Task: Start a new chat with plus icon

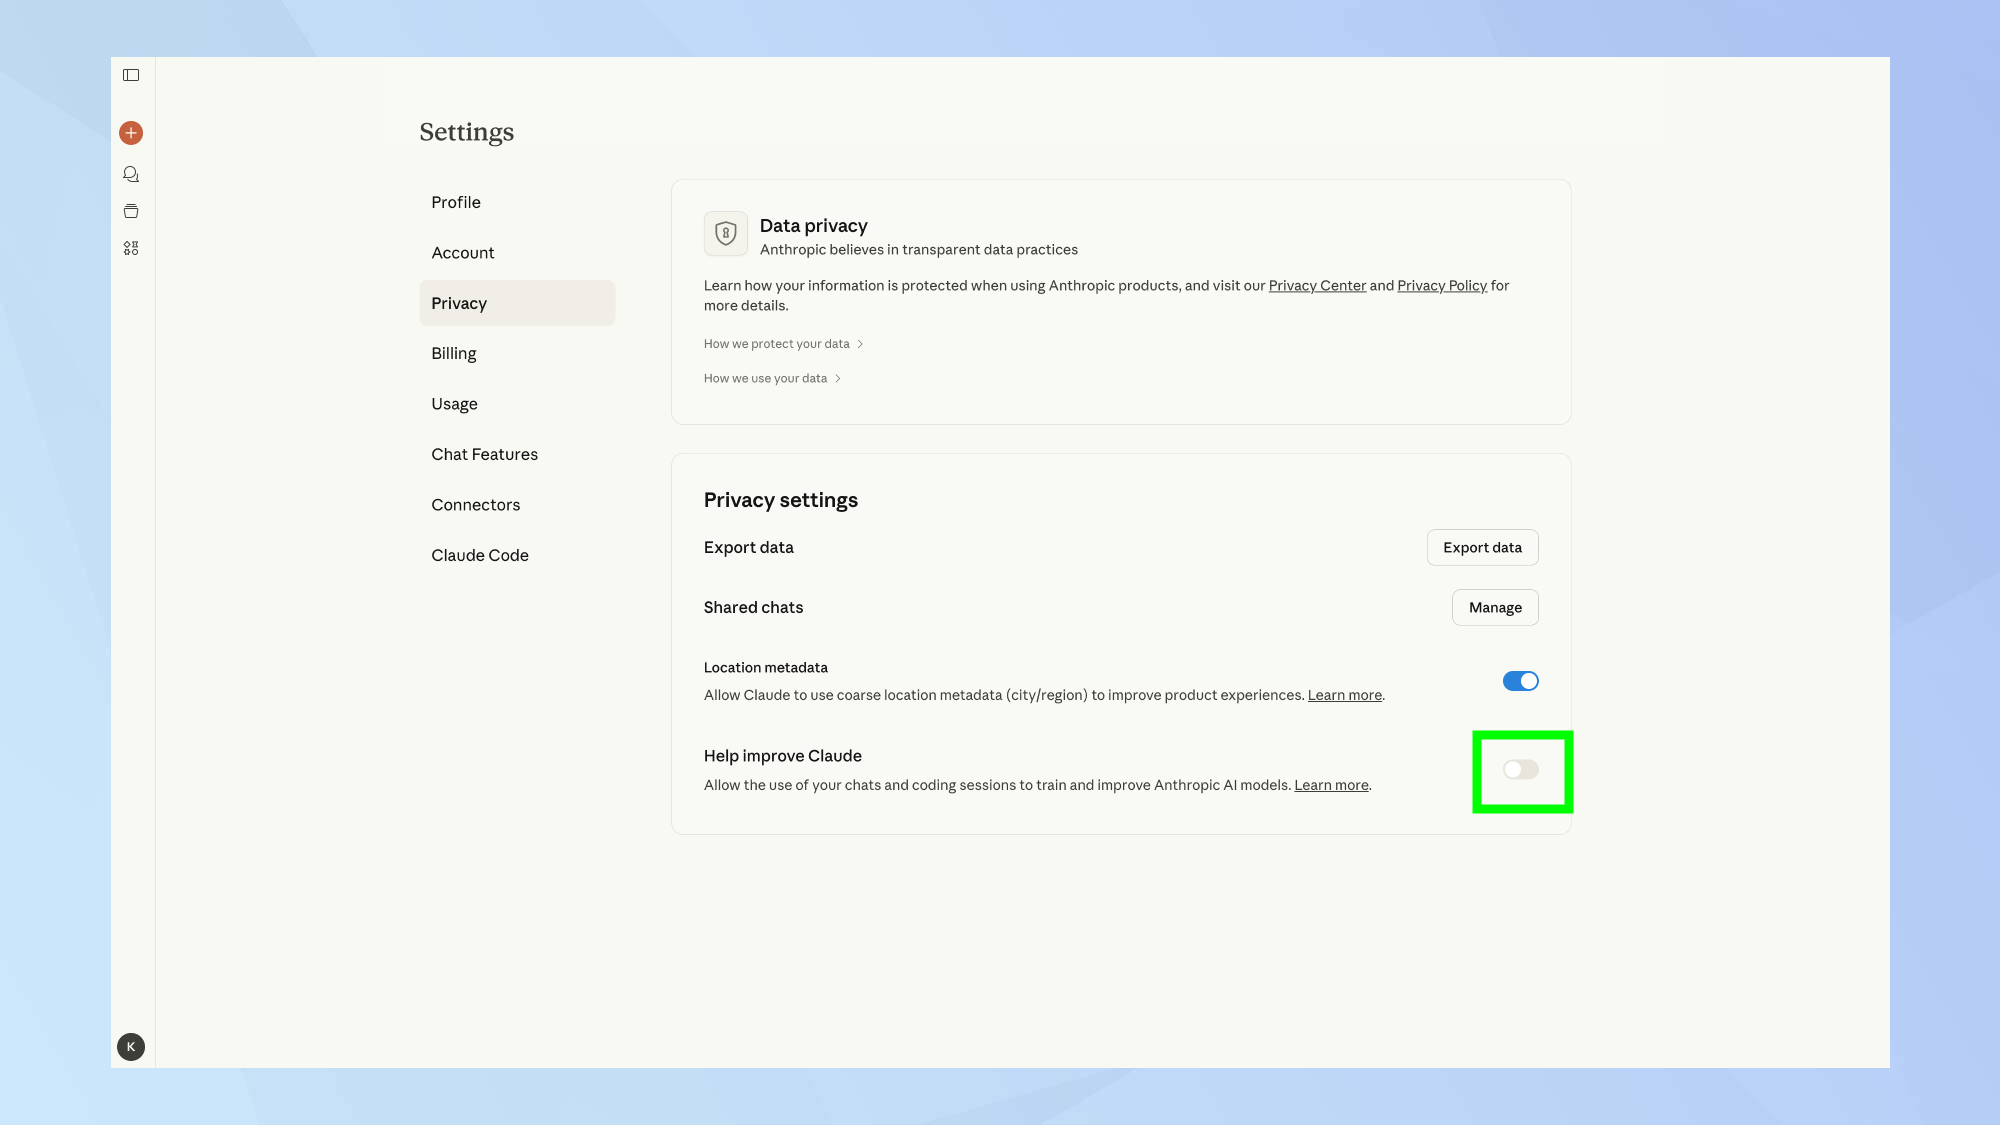Action: pos(131,133)
